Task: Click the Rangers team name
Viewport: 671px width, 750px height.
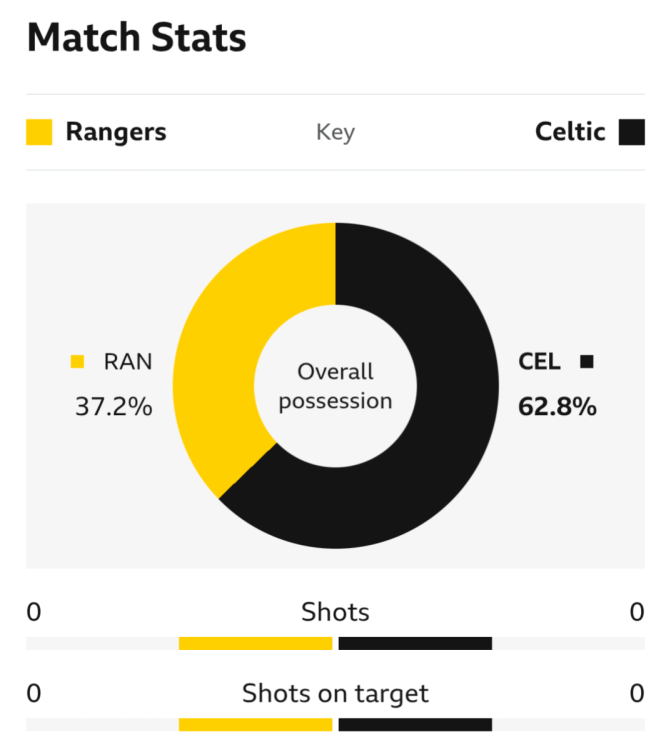Action: (x=116, y=132)
